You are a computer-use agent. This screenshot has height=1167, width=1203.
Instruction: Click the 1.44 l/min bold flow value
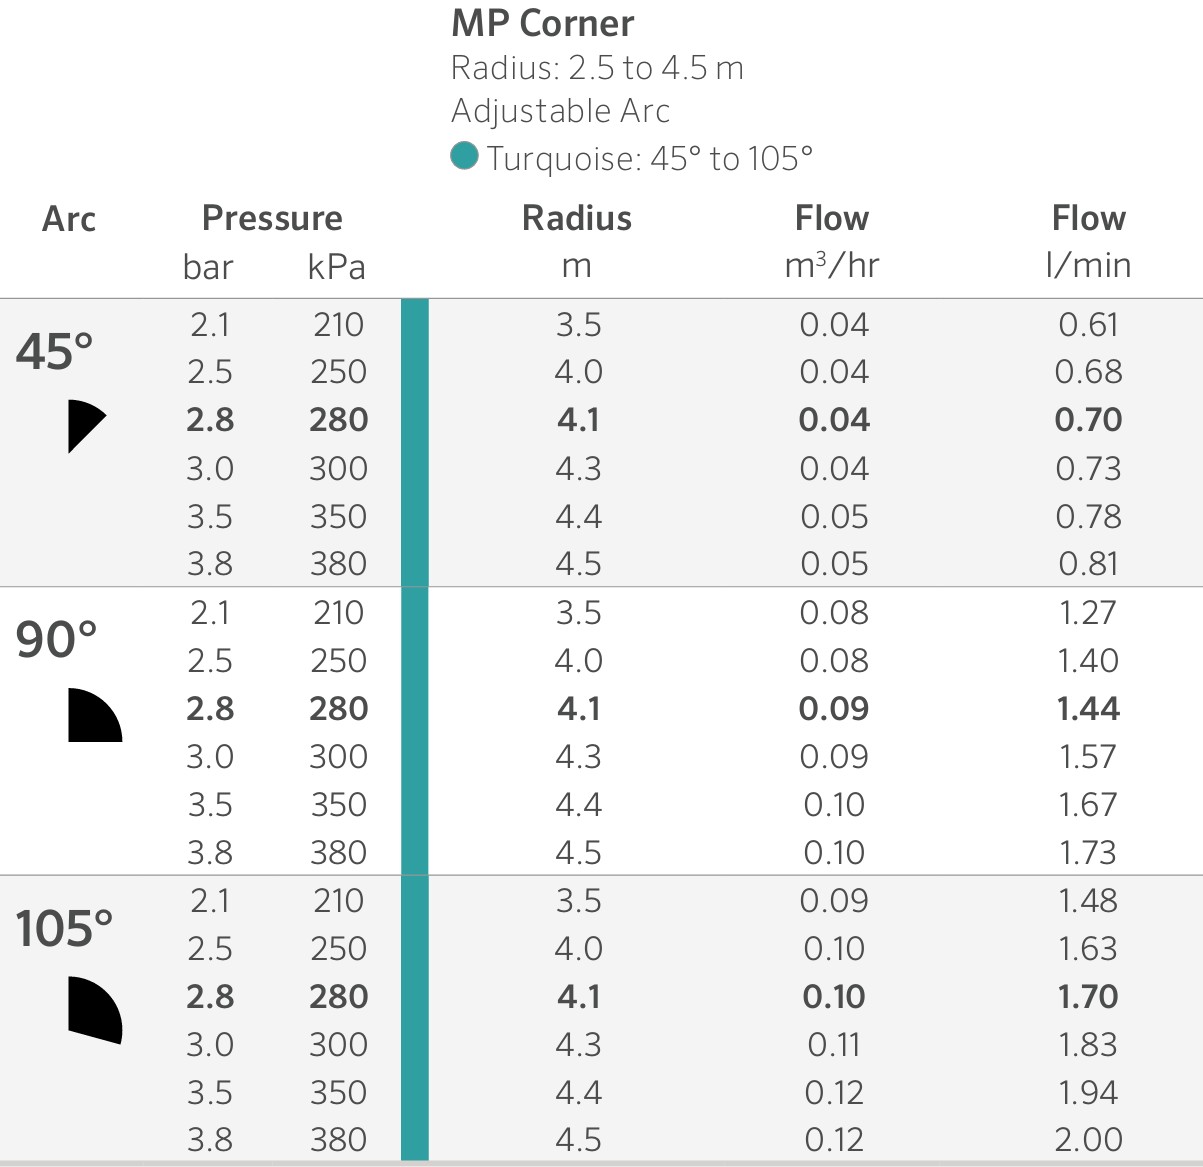click(1088, 709)
